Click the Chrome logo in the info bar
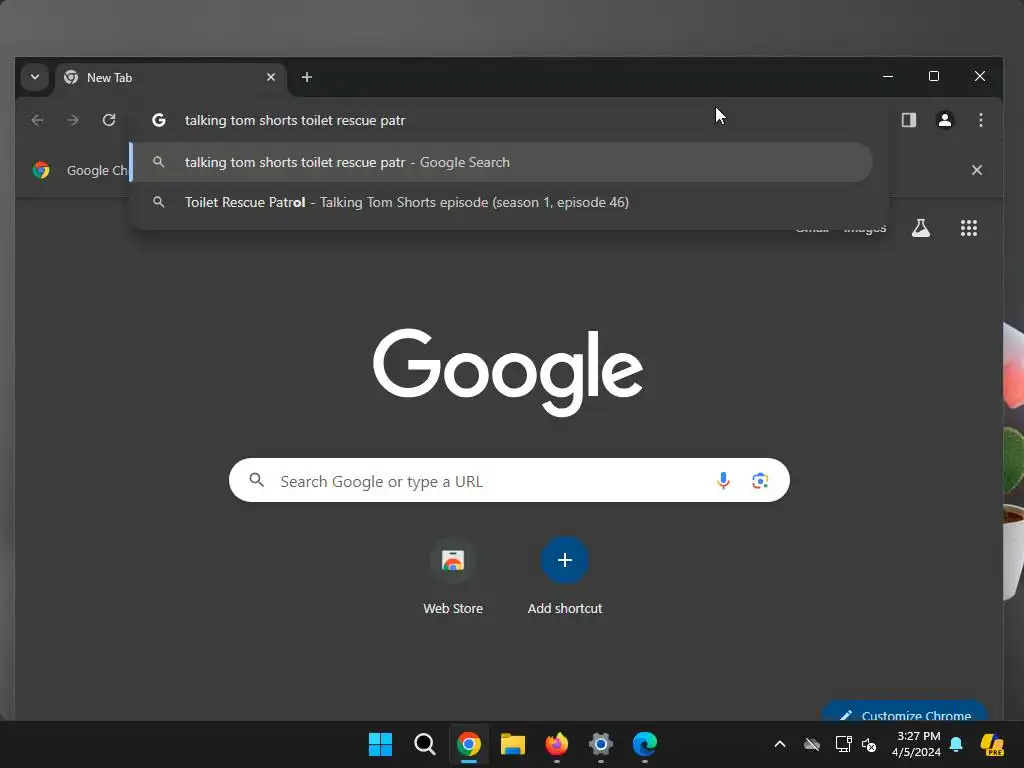 point(41,170)
